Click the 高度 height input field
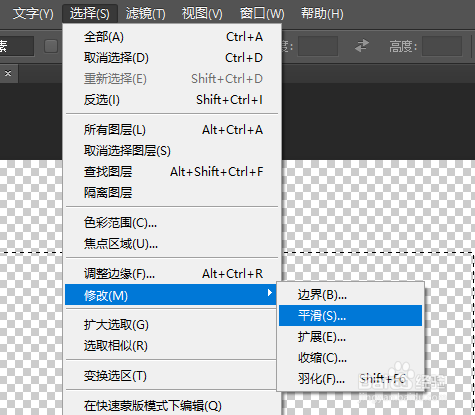The height and width of the screenshot is (415, 475). 442,46
